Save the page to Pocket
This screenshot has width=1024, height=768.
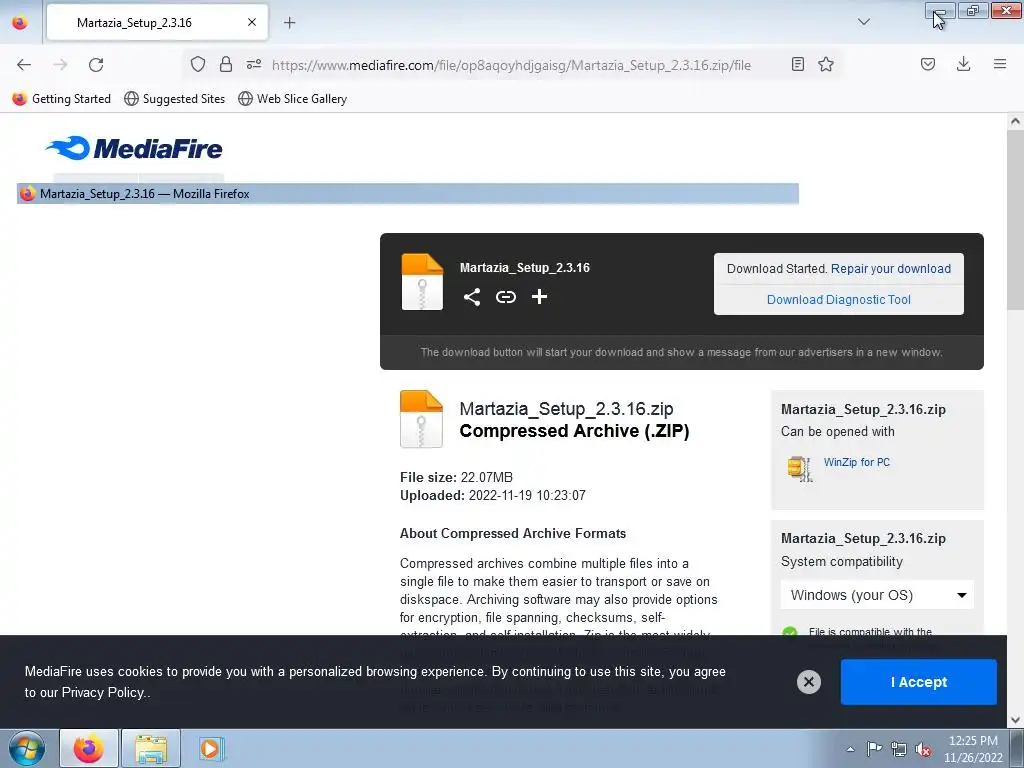pyautogui.click(x=927, y=64)
